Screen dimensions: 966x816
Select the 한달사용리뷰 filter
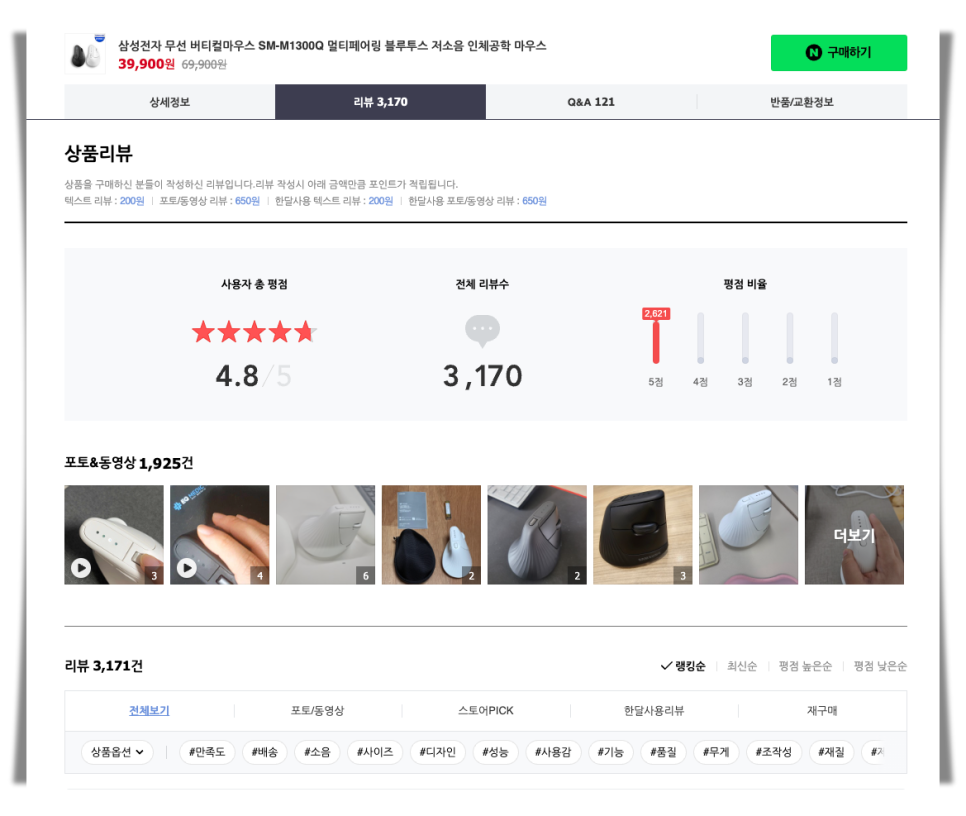click(x=654, y=711)
